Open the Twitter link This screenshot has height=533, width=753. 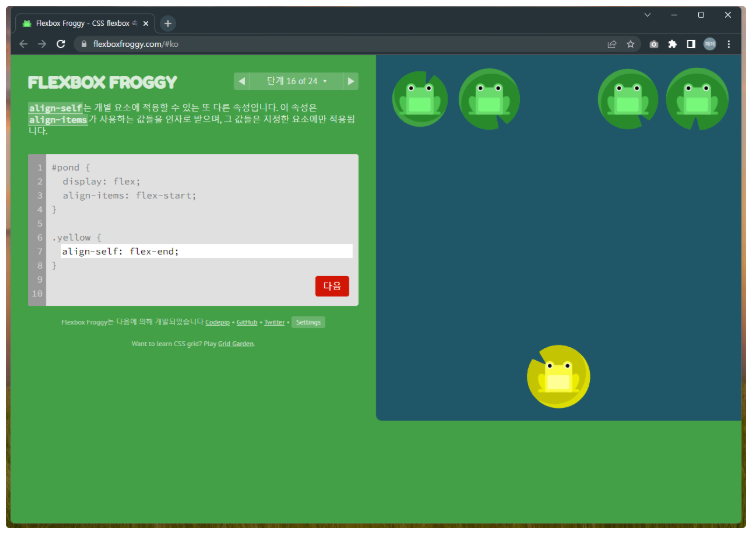(274, 322)
